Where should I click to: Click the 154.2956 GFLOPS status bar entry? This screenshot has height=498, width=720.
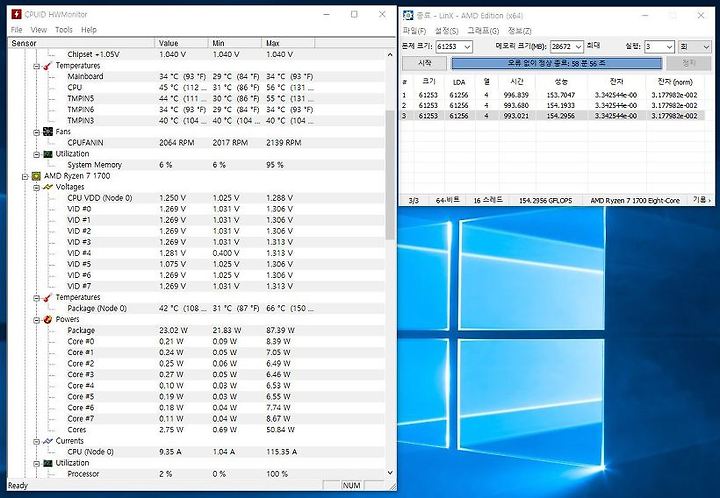546,201
